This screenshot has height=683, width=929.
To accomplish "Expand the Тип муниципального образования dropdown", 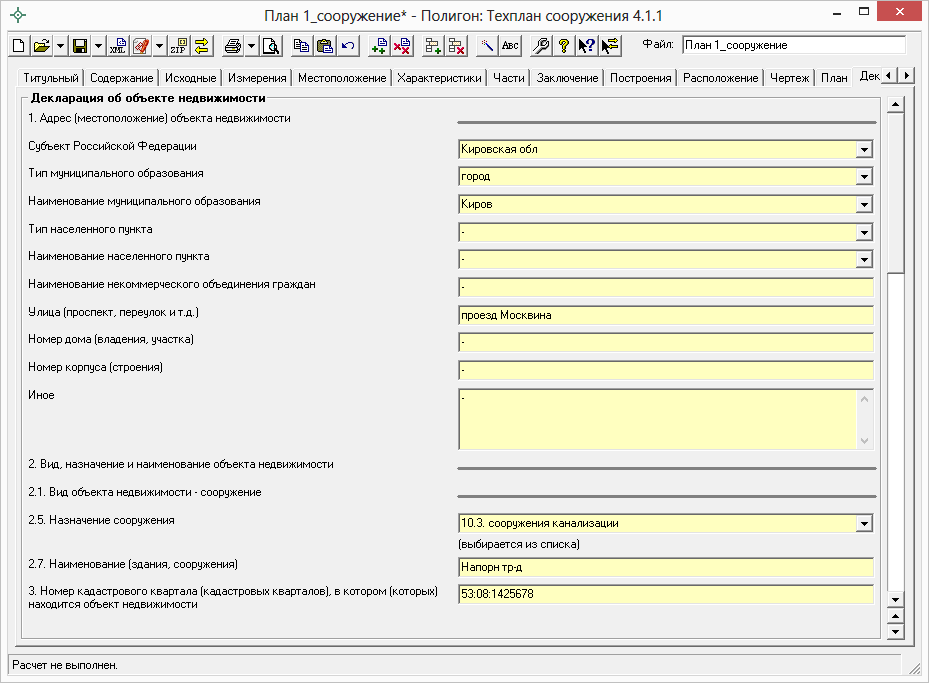I will click(864, 177).
